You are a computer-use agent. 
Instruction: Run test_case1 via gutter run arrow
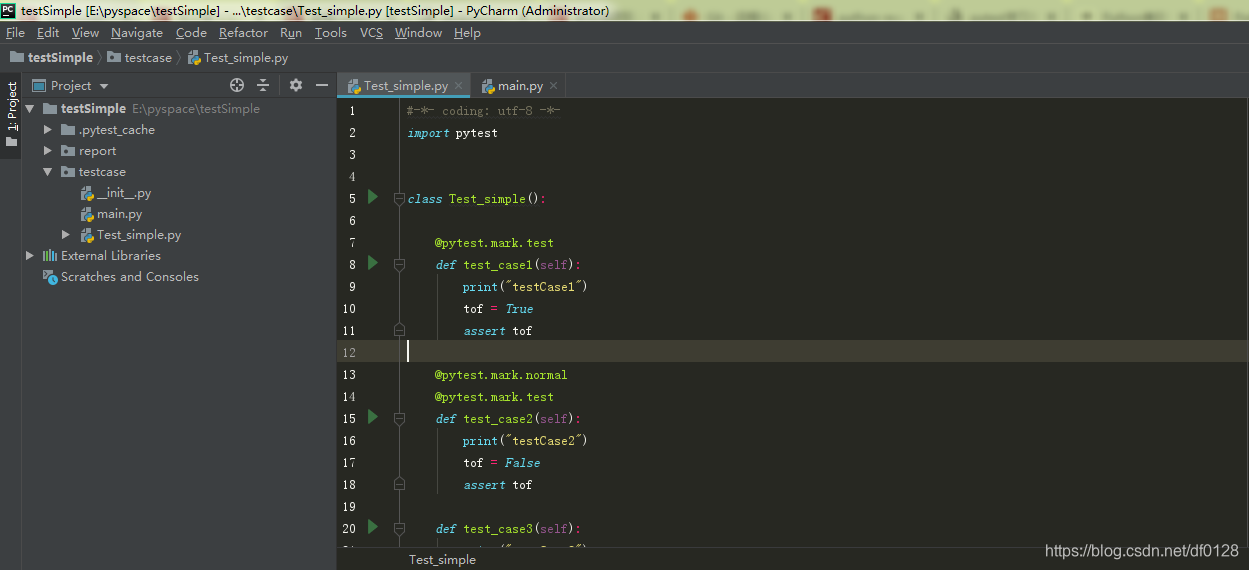pos(373,263)
